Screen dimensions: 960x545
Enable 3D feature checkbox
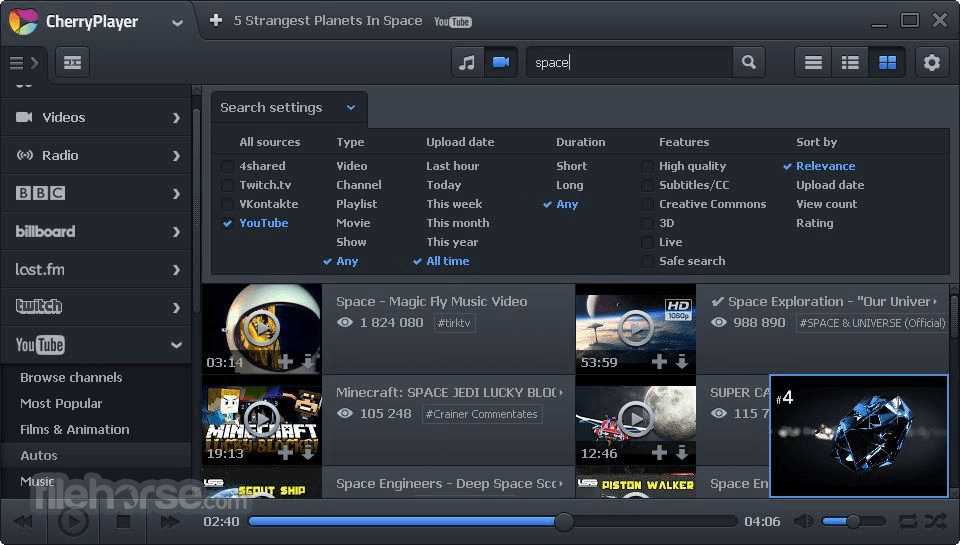coord(647,223)
